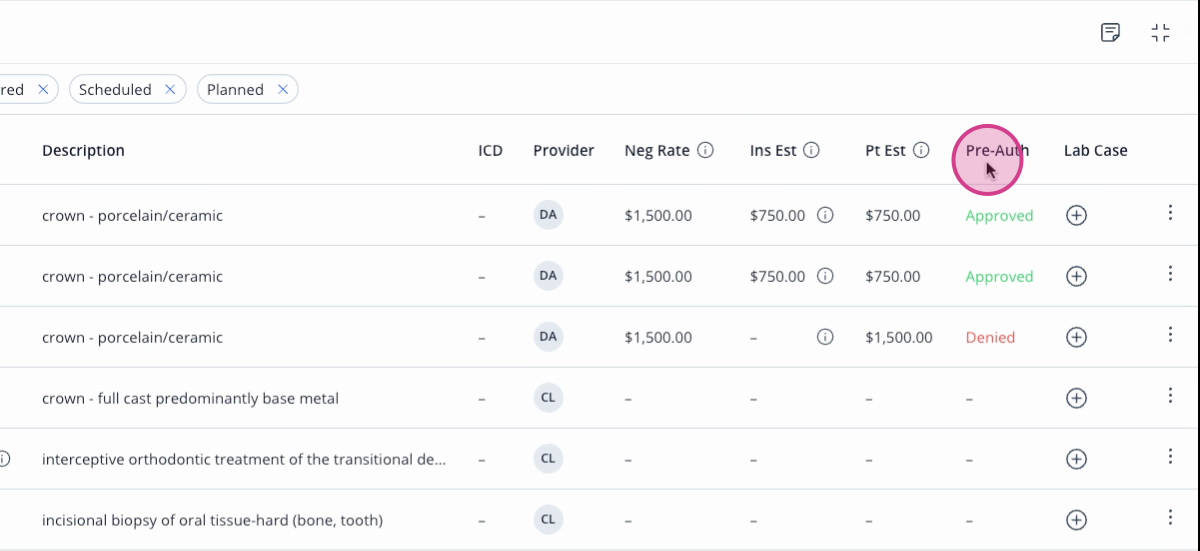The height and width of the screenshot is (551, 1200).
Task: Show Ins Est info in first crown row
Action: click(x=825, y=215)
